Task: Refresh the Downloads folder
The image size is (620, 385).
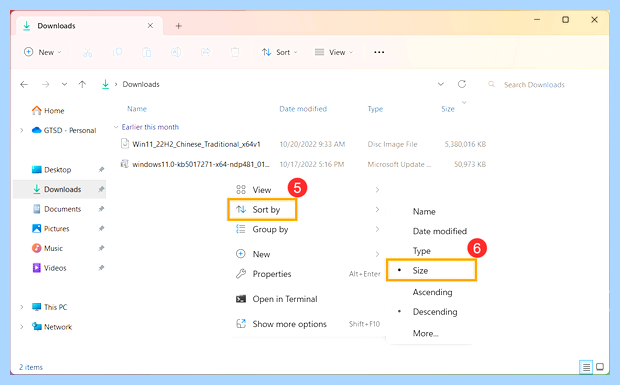Action: (462, 84)
